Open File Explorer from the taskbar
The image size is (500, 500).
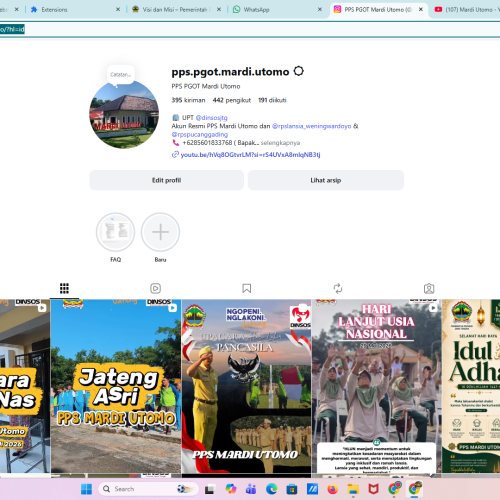pos(353,489)
